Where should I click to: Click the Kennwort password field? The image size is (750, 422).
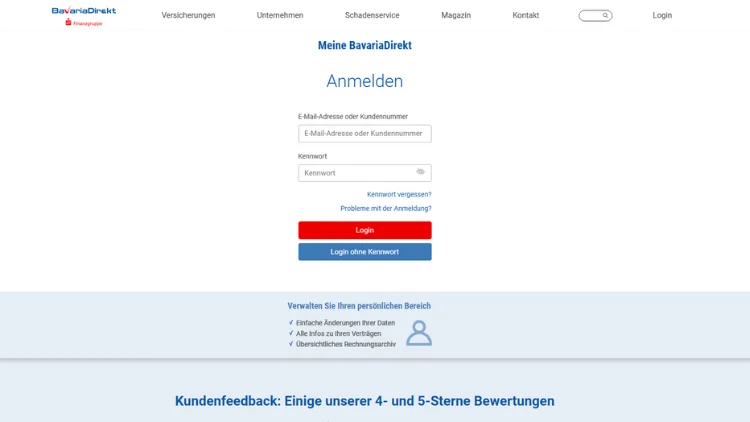tap(364, 173)
